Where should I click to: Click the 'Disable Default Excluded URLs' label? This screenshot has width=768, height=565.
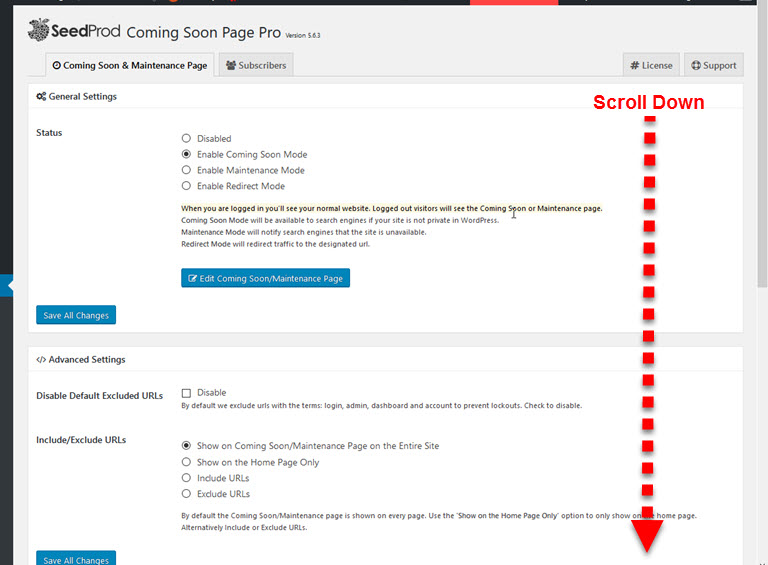pyautogui.click(x=99, y=396)
